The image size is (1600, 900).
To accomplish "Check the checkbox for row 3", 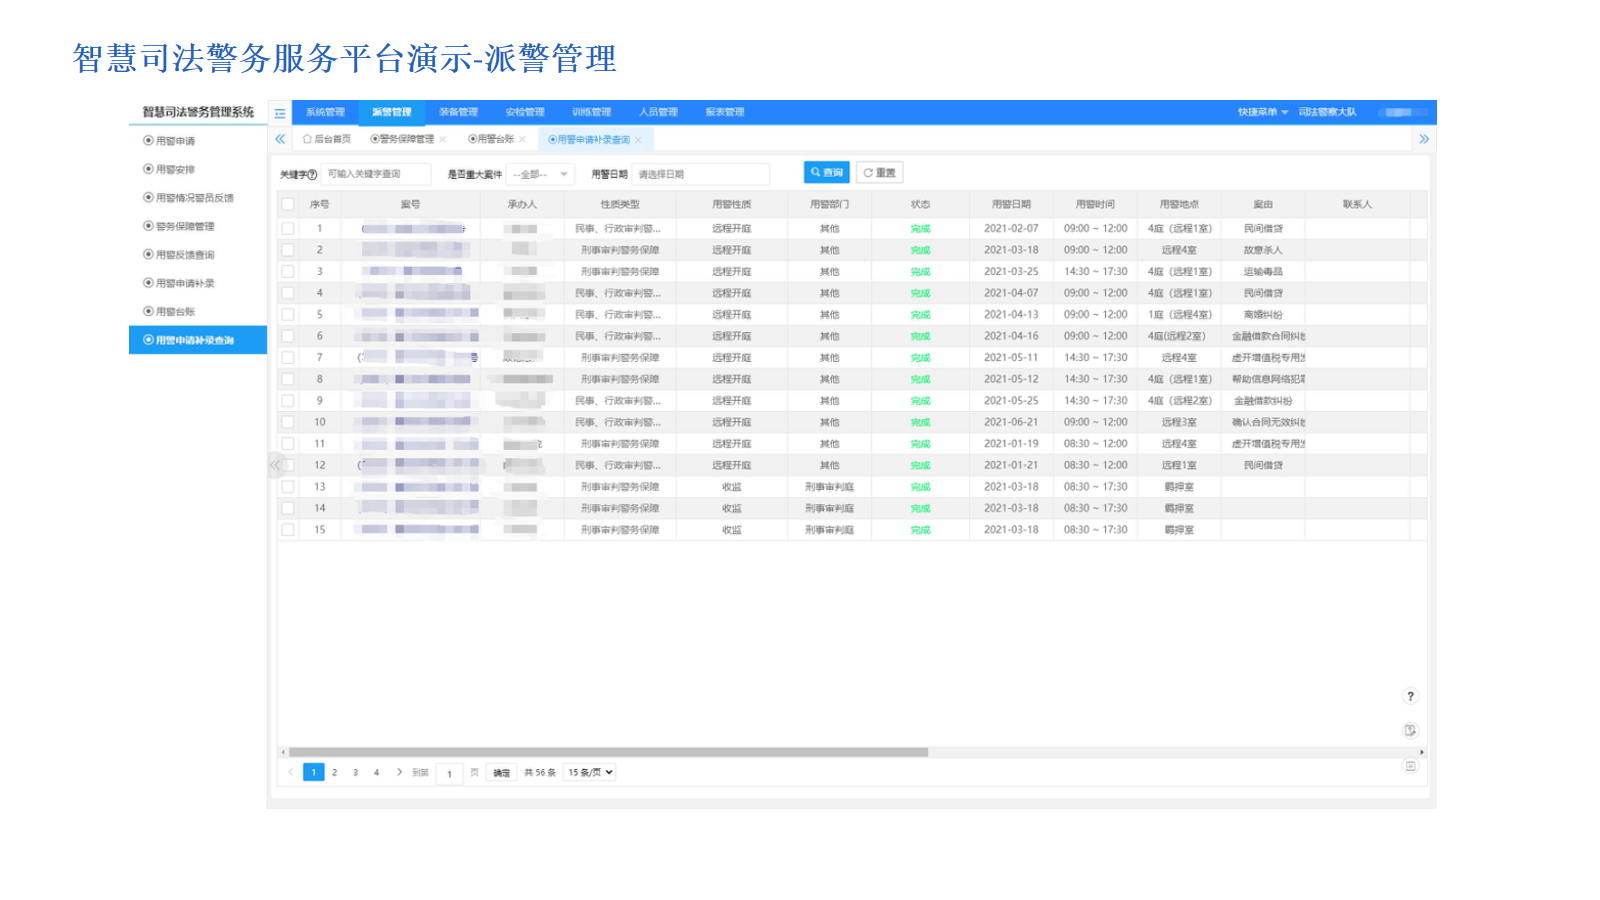I will pyautogui.click(x=288, y=271).
